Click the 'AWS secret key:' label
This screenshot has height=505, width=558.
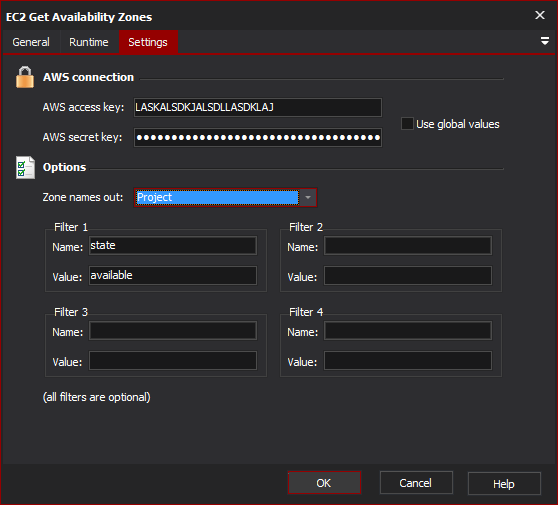coord(82,137)
